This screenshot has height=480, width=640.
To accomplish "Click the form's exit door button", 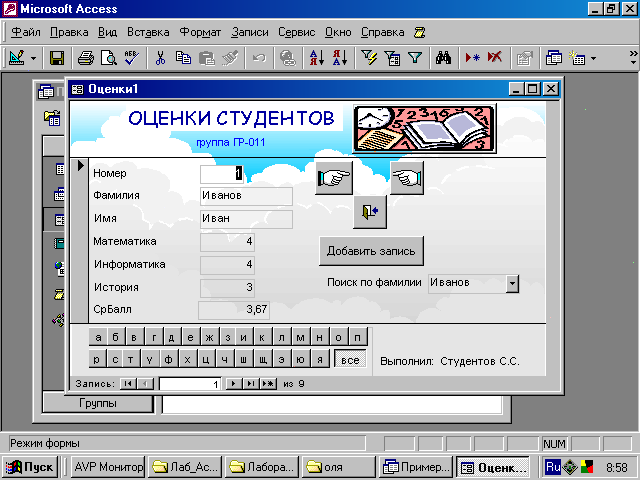I will [370, 211].
